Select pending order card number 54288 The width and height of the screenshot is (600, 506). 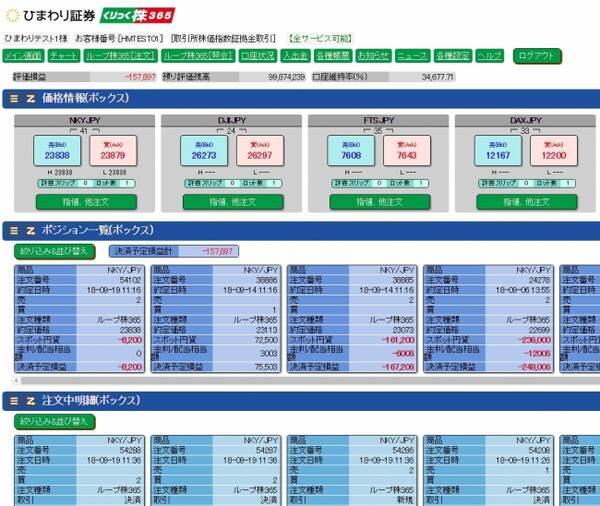click(80, 470)
